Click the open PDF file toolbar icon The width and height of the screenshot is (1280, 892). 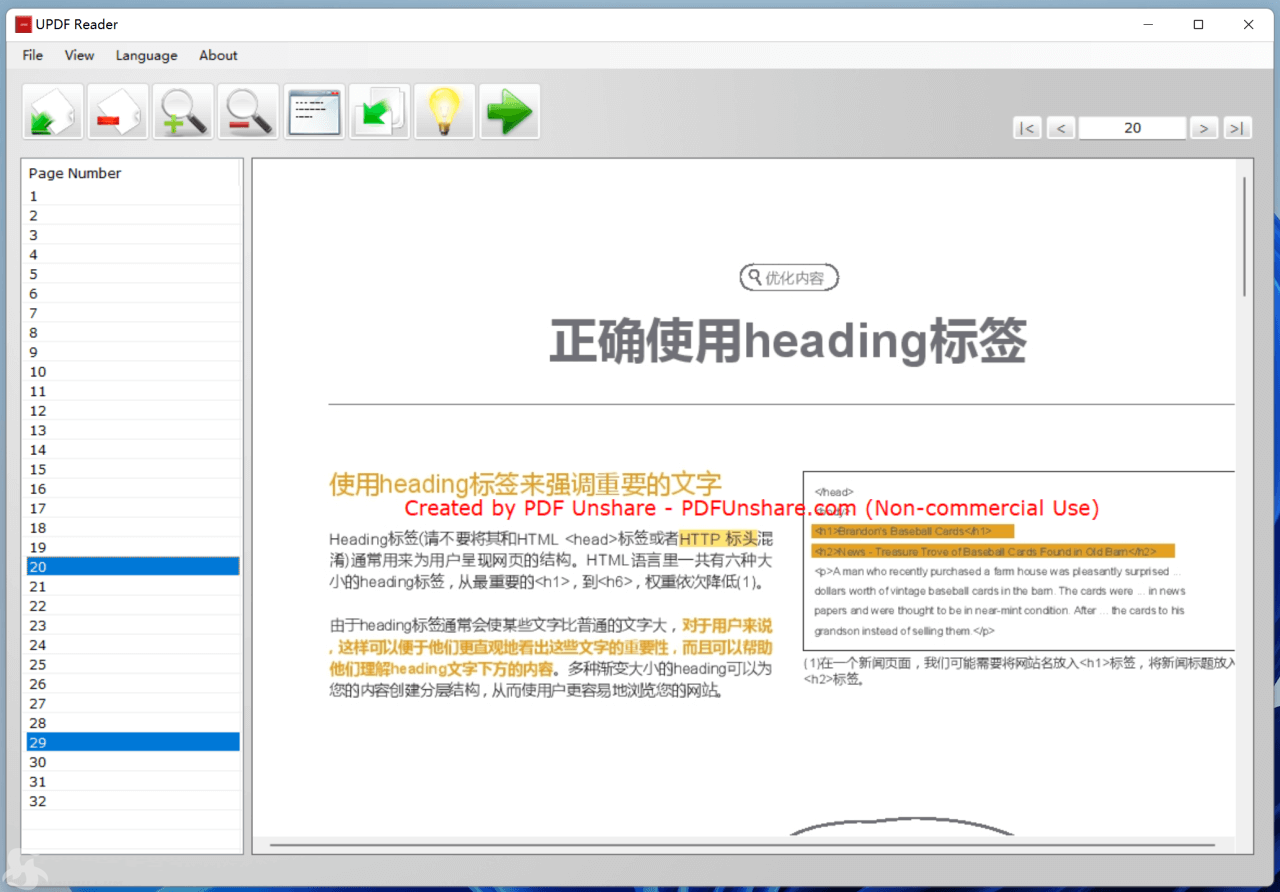[x=53, y=111]
